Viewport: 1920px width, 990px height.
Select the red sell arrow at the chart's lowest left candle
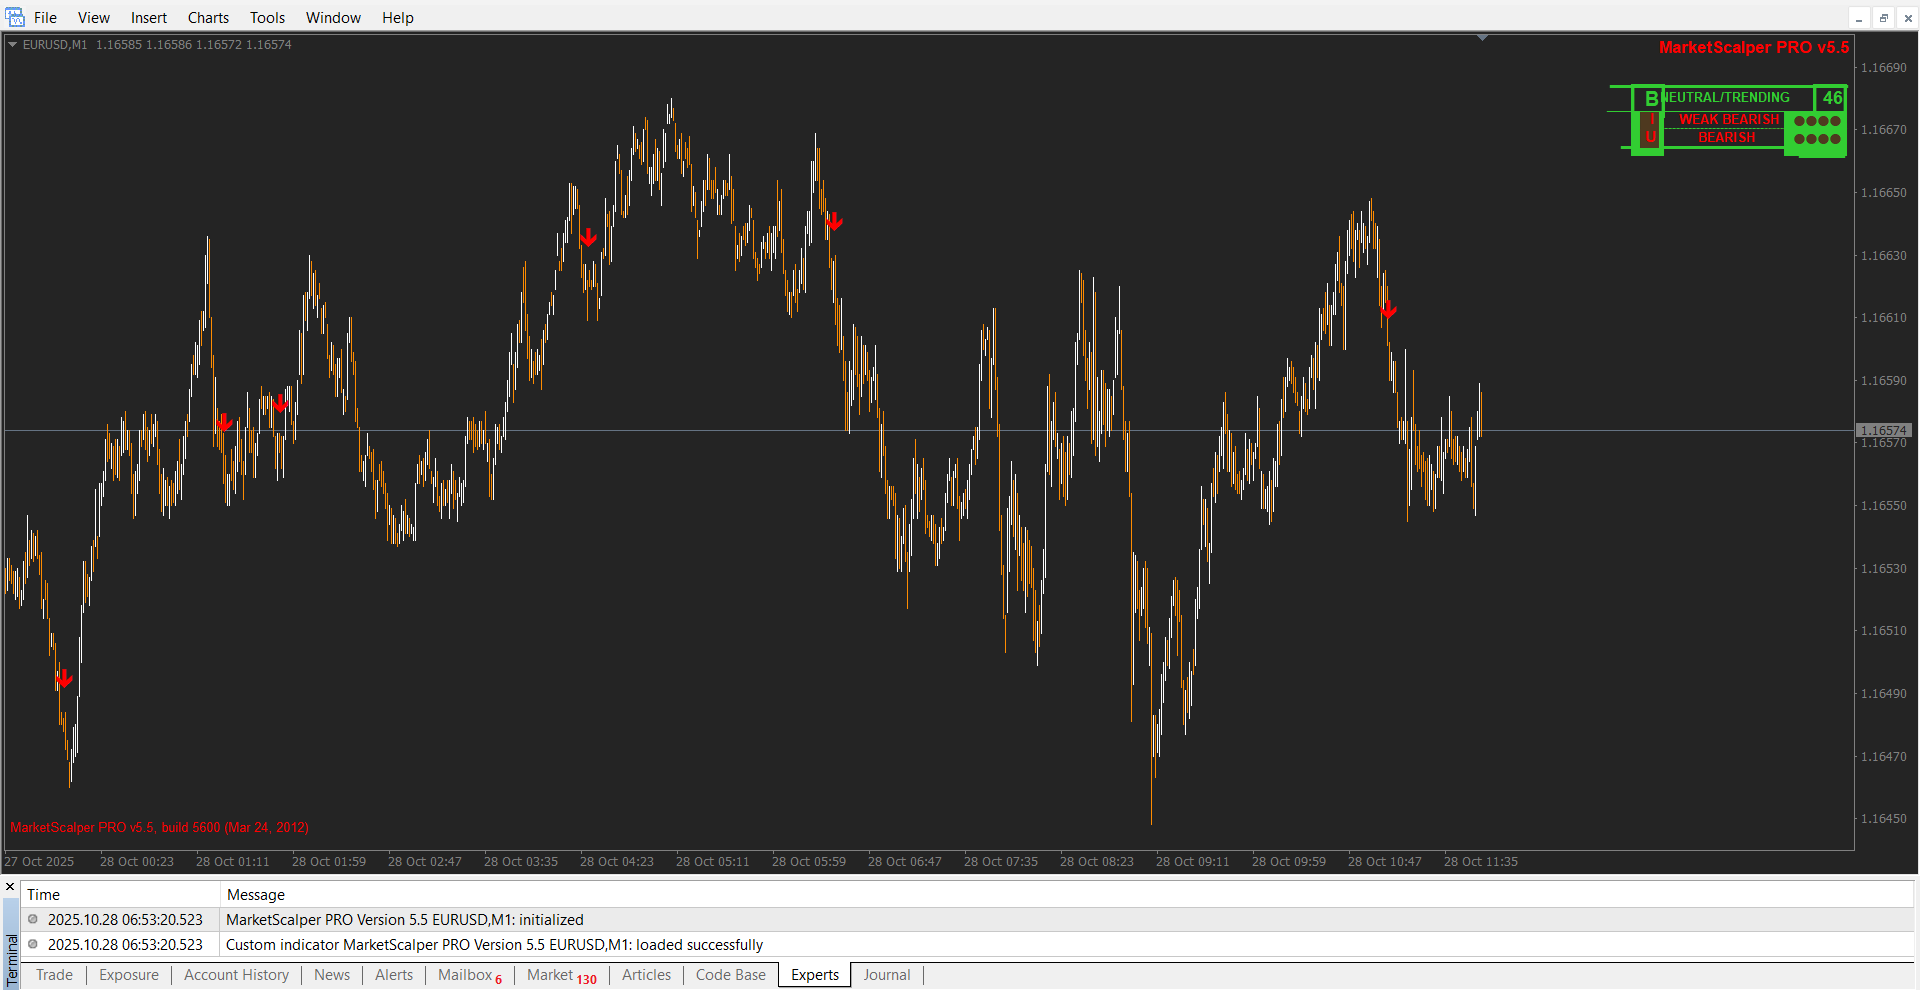pos(64,679)
